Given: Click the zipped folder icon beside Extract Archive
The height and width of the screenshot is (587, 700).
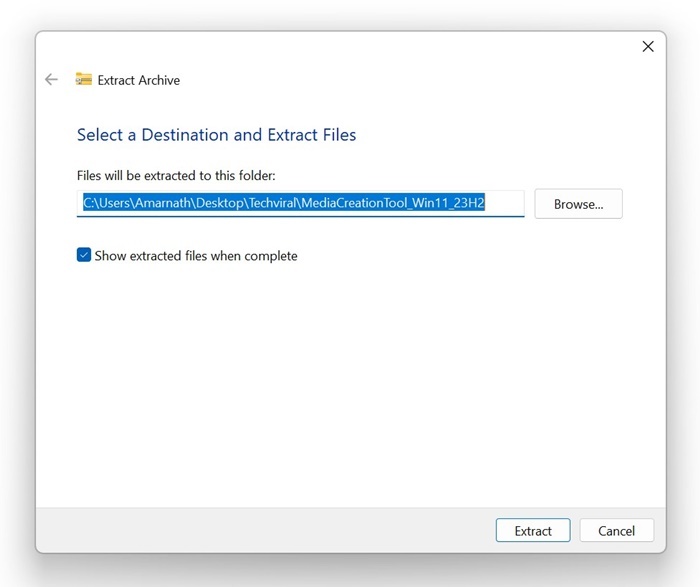Looking at the screenshot, I should click(x=83, y=79).
